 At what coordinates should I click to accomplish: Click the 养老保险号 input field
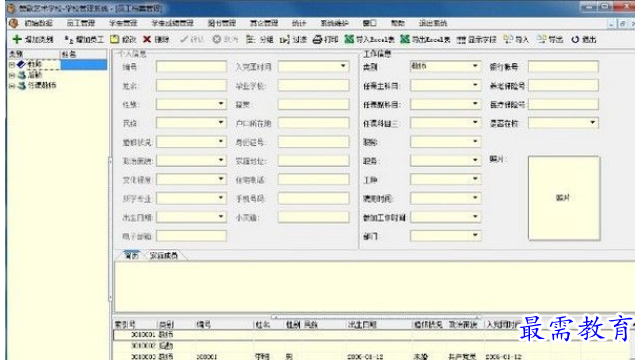563,85
